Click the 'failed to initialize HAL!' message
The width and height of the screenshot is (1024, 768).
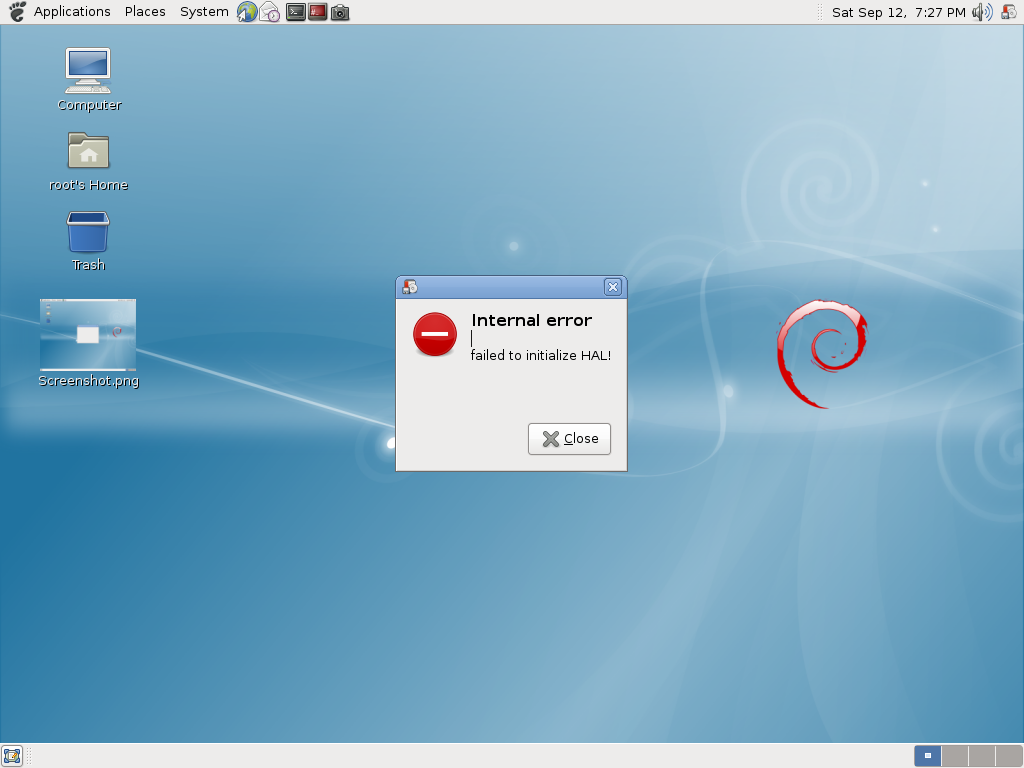pos(541,355)
